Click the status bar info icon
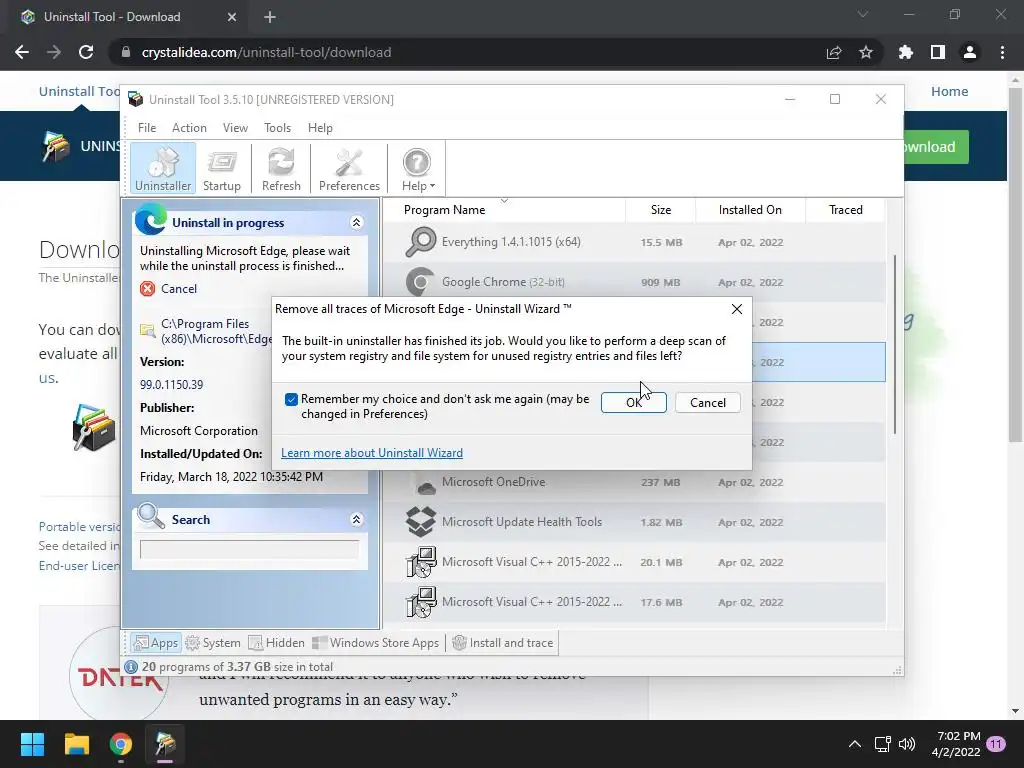Viewport: 1024px width, 768px height. [x=131, y=667]
